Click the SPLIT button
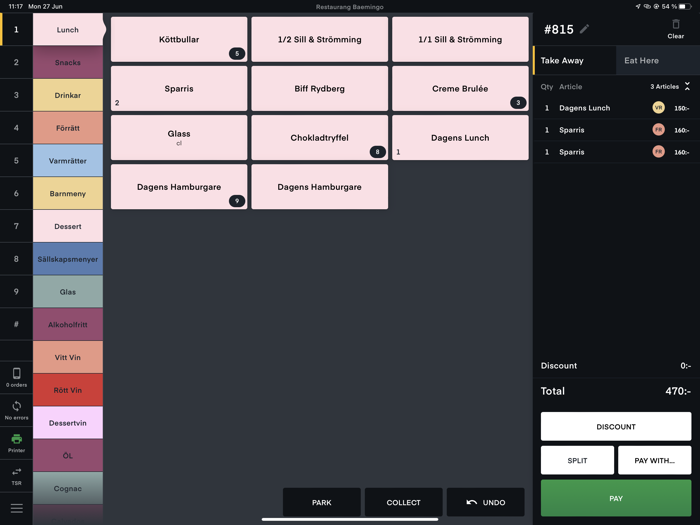This screenshot has height=525, width=700. [x=577, y=460]
